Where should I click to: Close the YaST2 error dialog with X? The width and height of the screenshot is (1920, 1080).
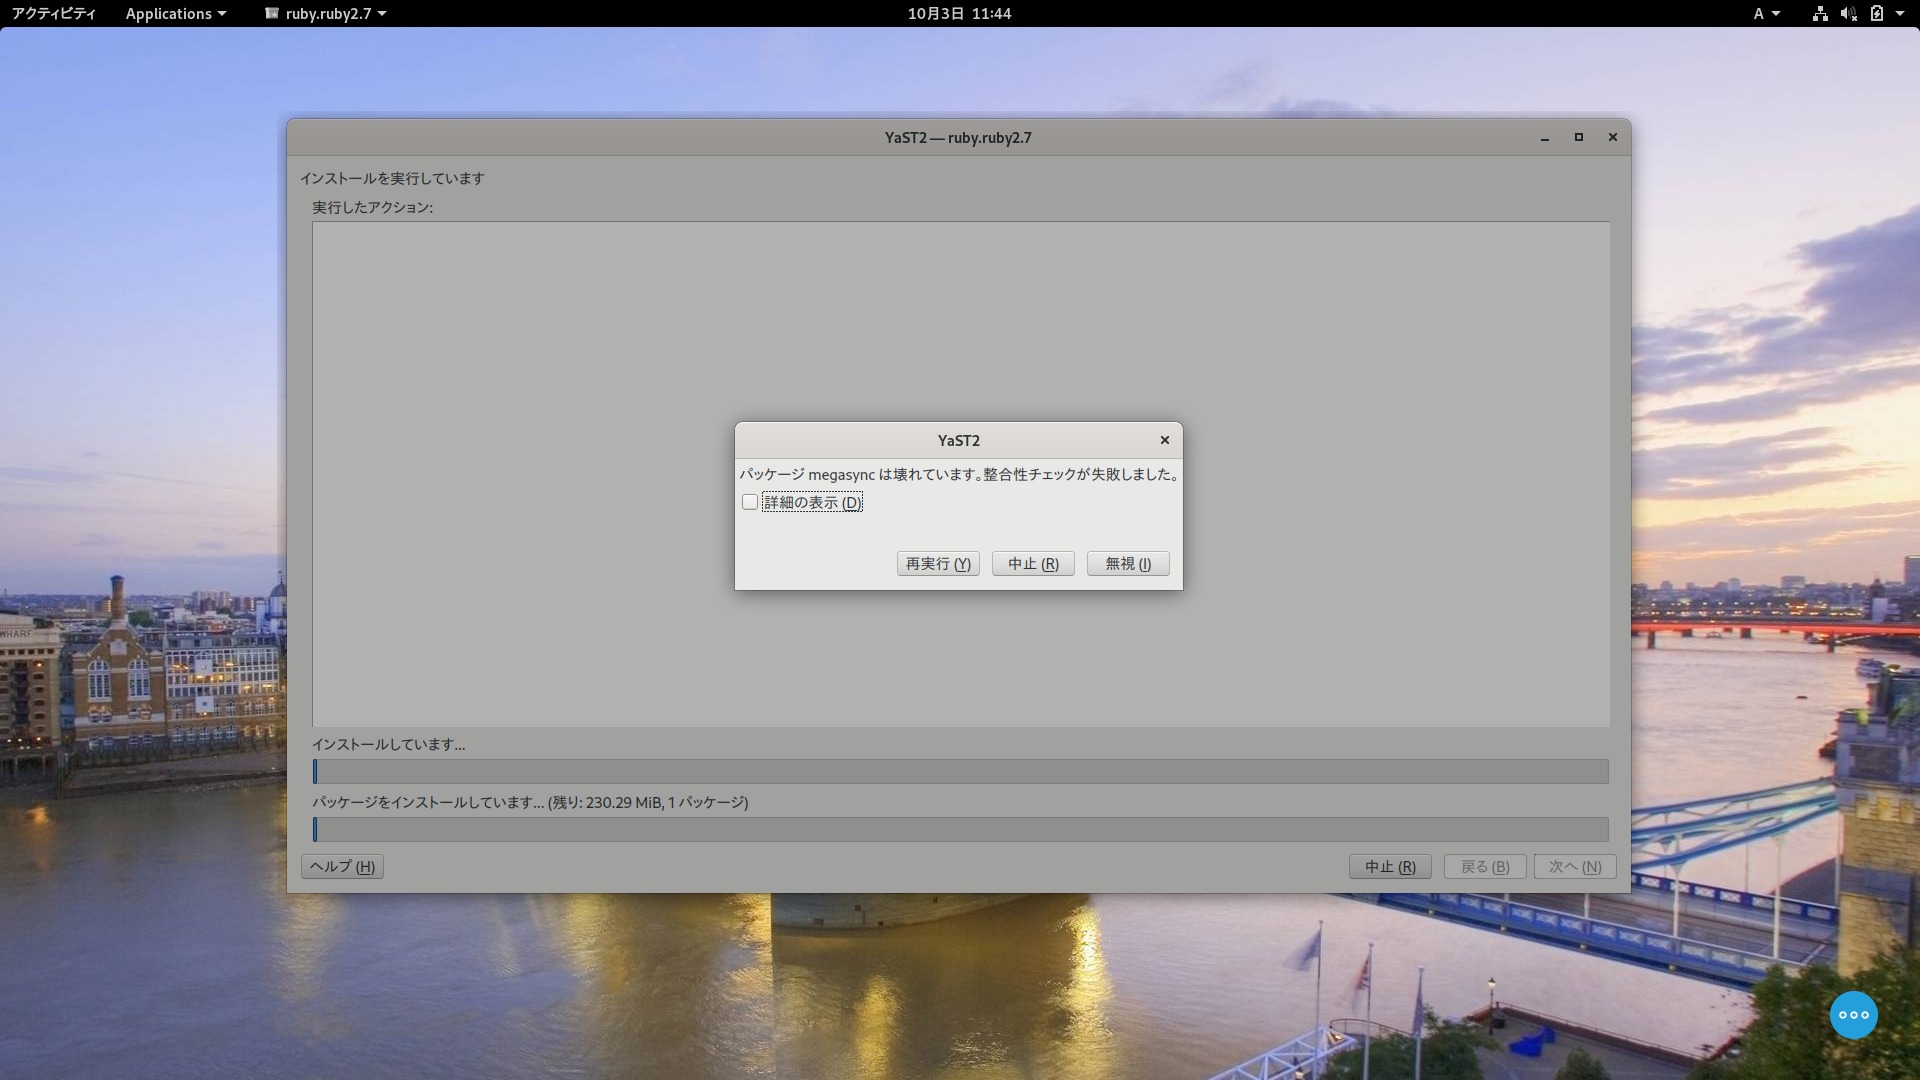[x=1164, y=440]
